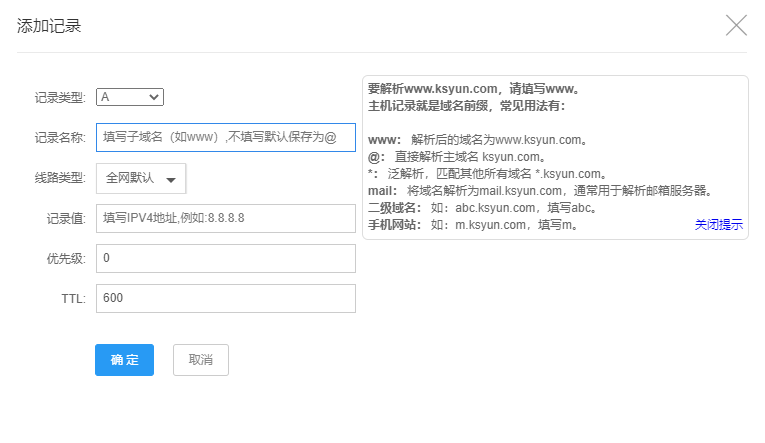
Task: Click the TTL field showing 600
Action: click(226, 299)
